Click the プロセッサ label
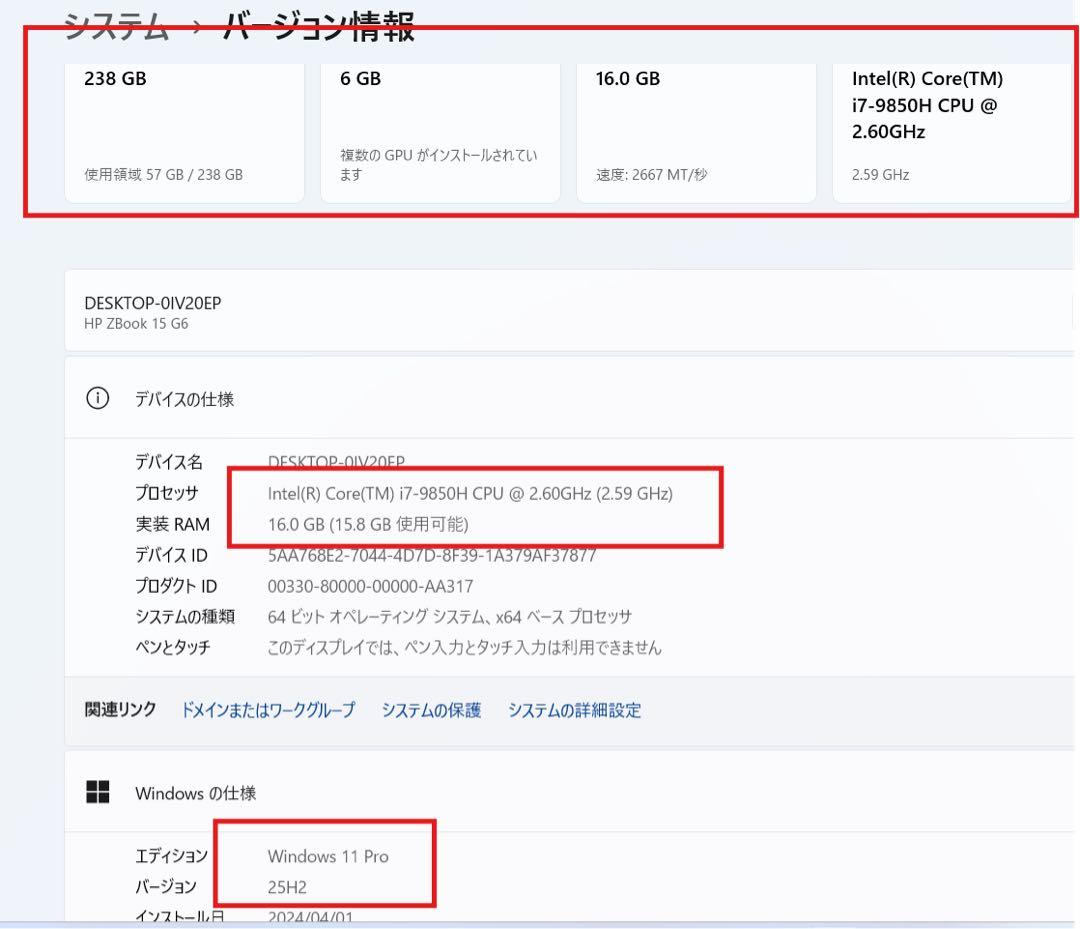This screenshot has height=929, width=1080. (167, 493)
